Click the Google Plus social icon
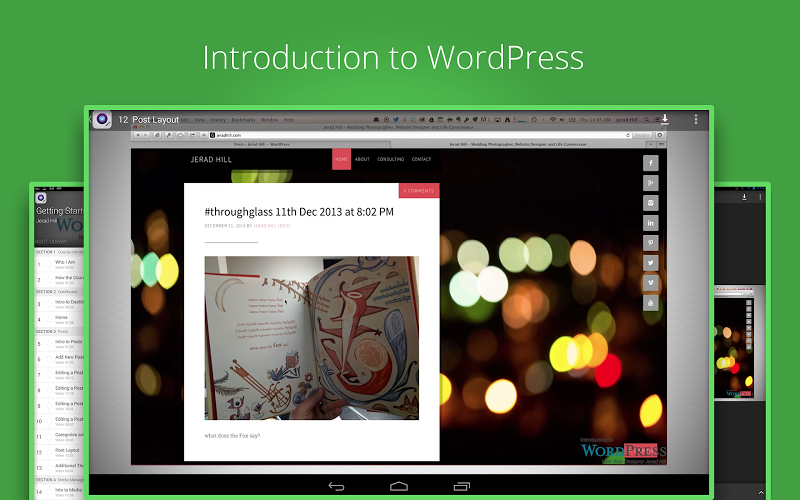This screenshot has width=800, height=500. [651, 183]
